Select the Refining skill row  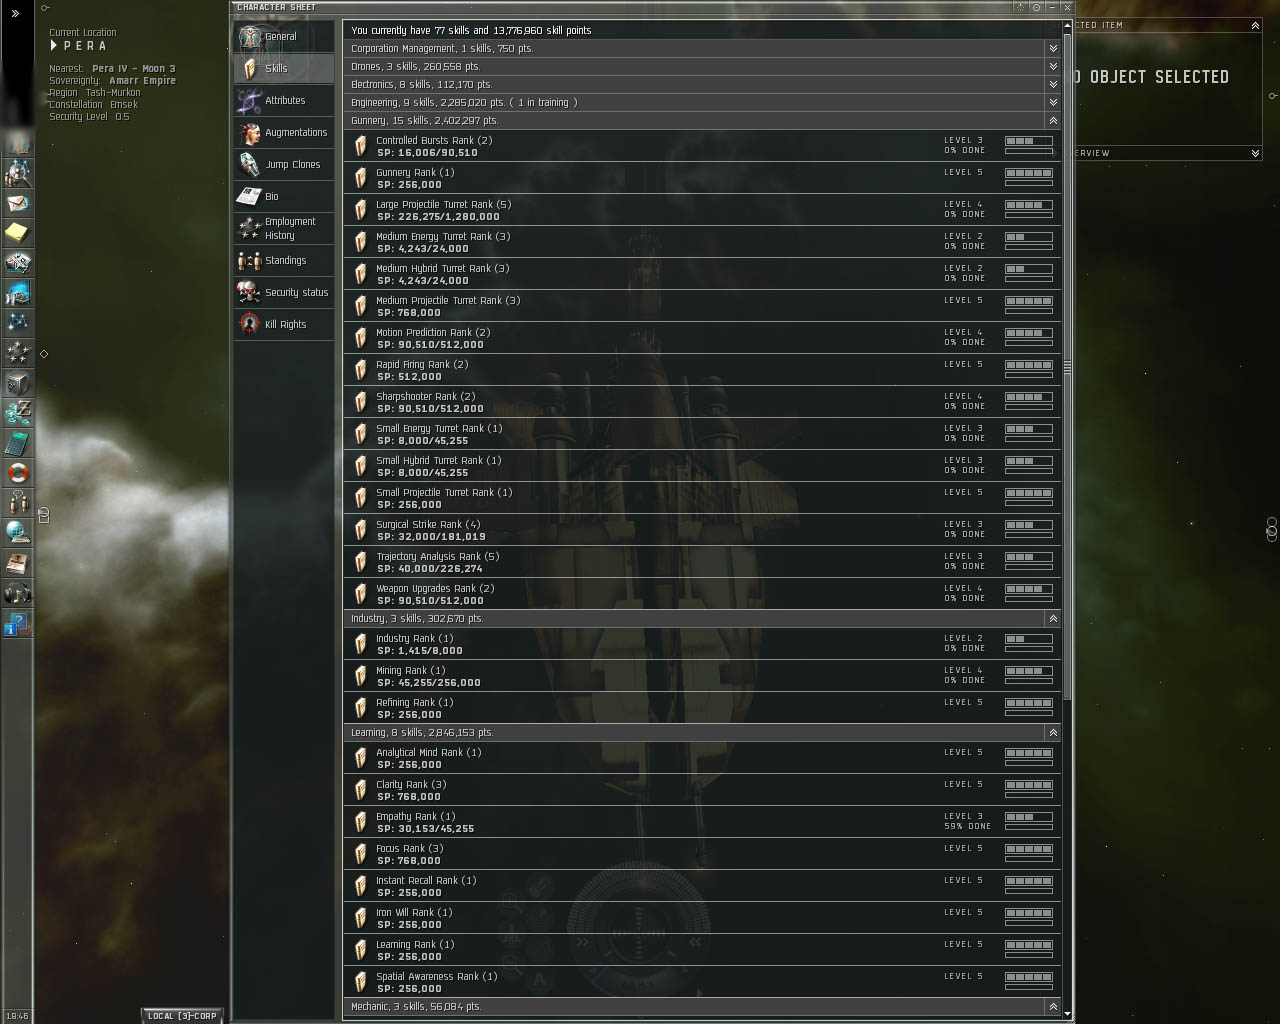(702, 708)
